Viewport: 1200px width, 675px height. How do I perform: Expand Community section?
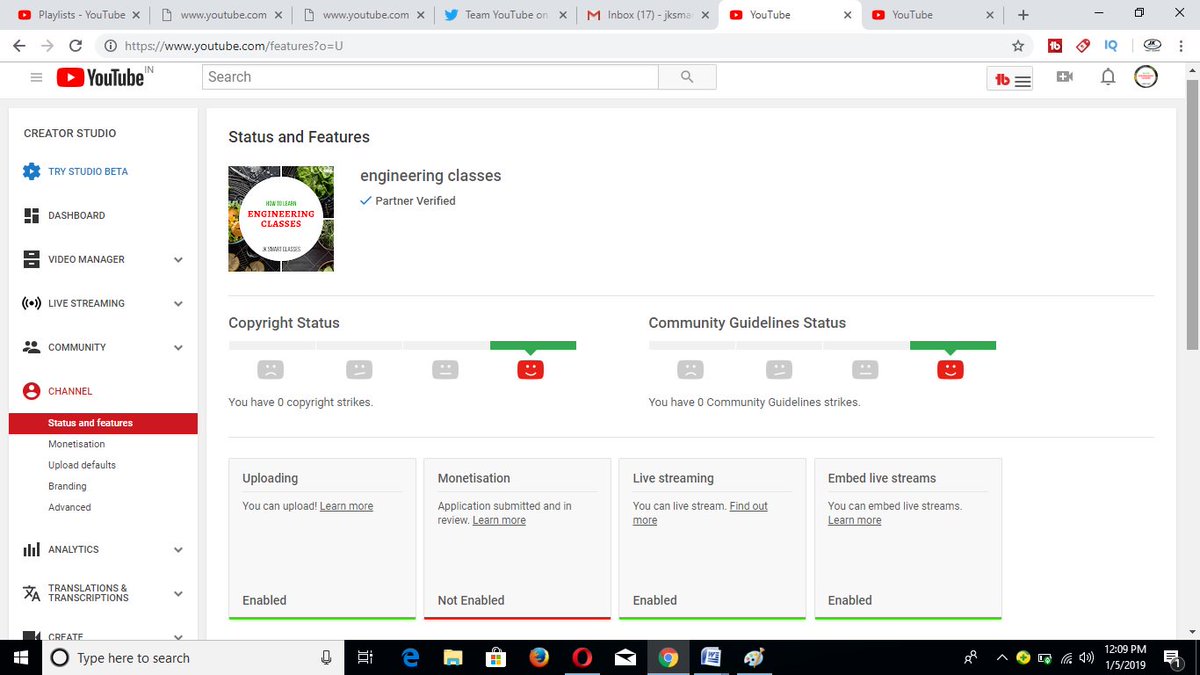coord(178,348)
